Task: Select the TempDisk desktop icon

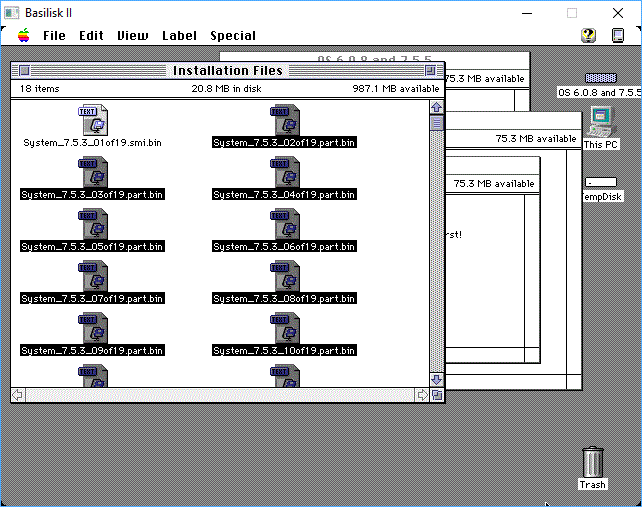Action: (601, 182)
